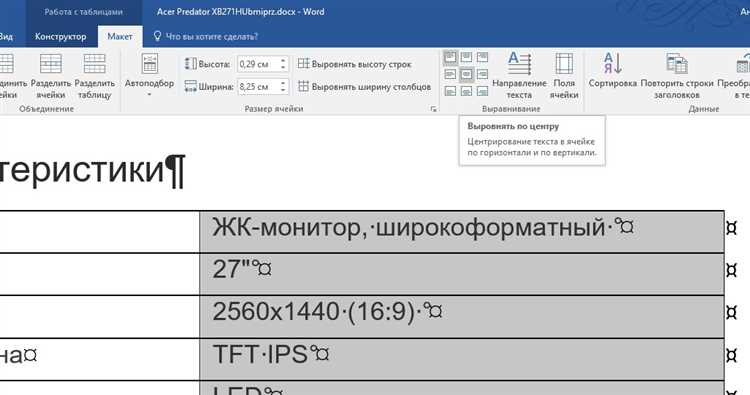
Task: Click the table cell containing 27"
Action: pos(462,274)
